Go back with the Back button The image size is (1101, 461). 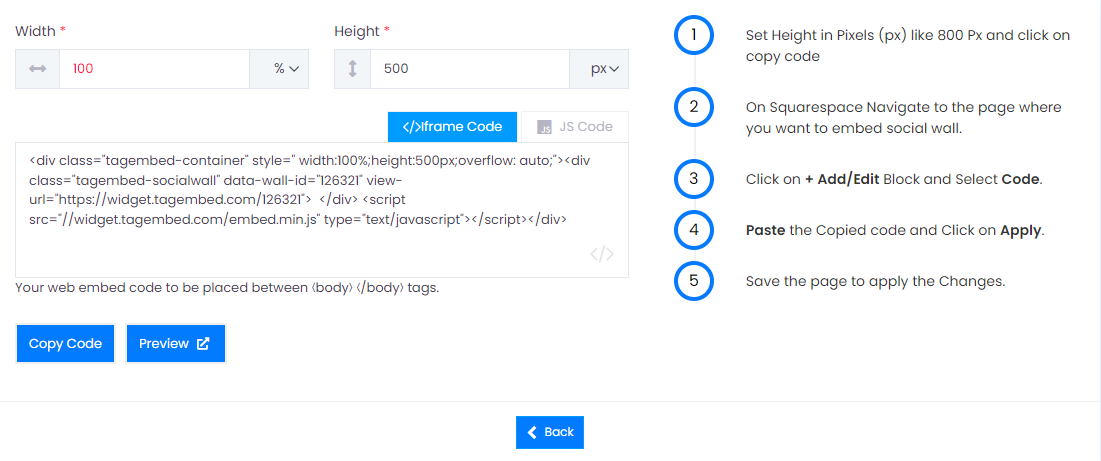[550, 432]
